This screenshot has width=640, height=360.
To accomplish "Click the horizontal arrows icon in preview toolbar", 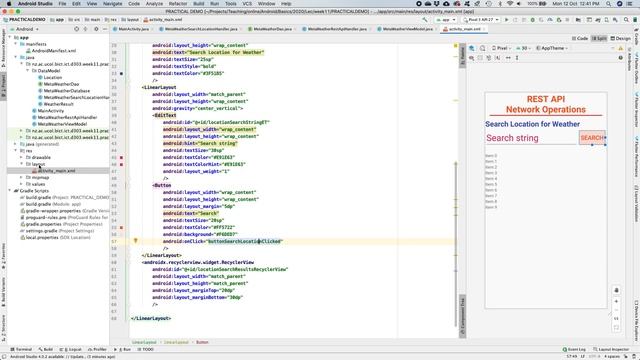I will pyautogui.click(x=508, y=58).
